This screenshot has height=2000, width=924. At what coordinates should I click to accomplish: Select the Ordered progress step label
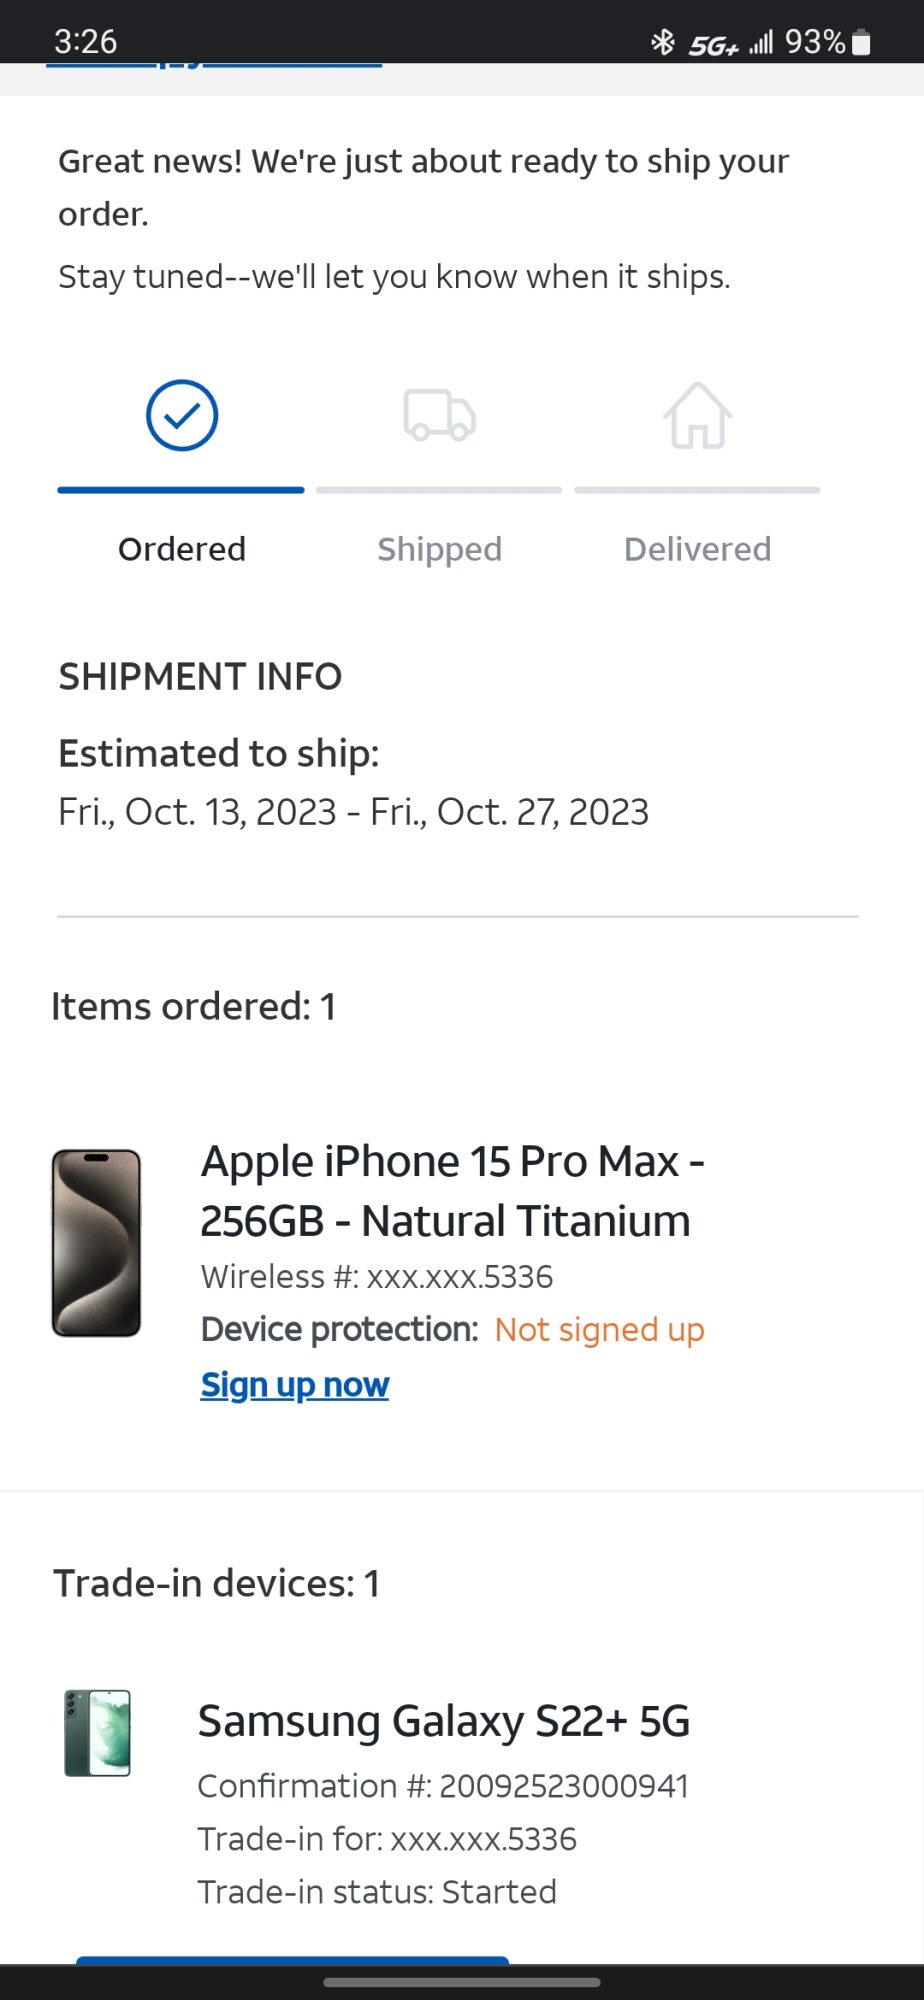click(x=182, y=549)
